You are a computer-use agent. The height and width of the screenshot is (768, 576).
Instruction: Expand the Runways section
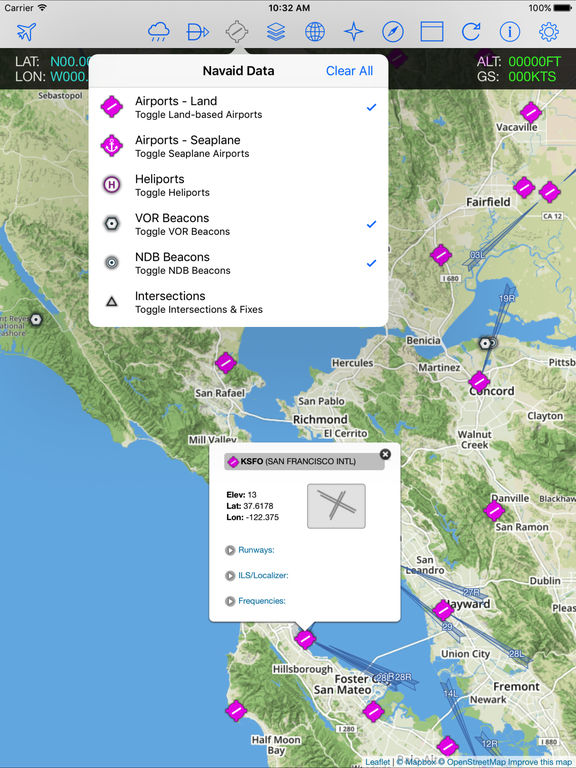coord(250,550)
